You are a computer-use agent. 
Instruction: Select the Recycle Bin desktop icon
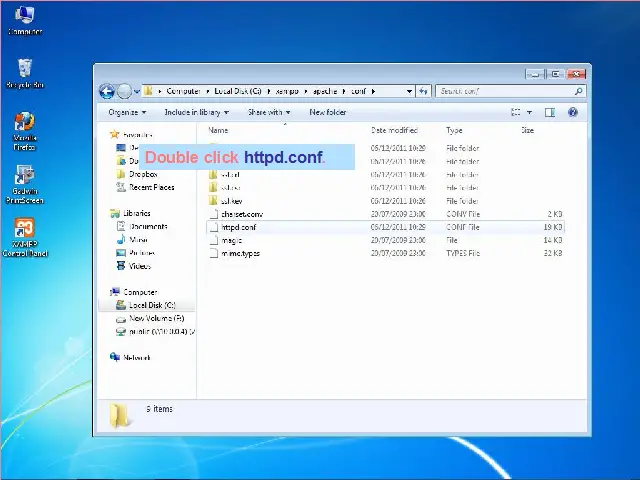[x=25, y=73]
